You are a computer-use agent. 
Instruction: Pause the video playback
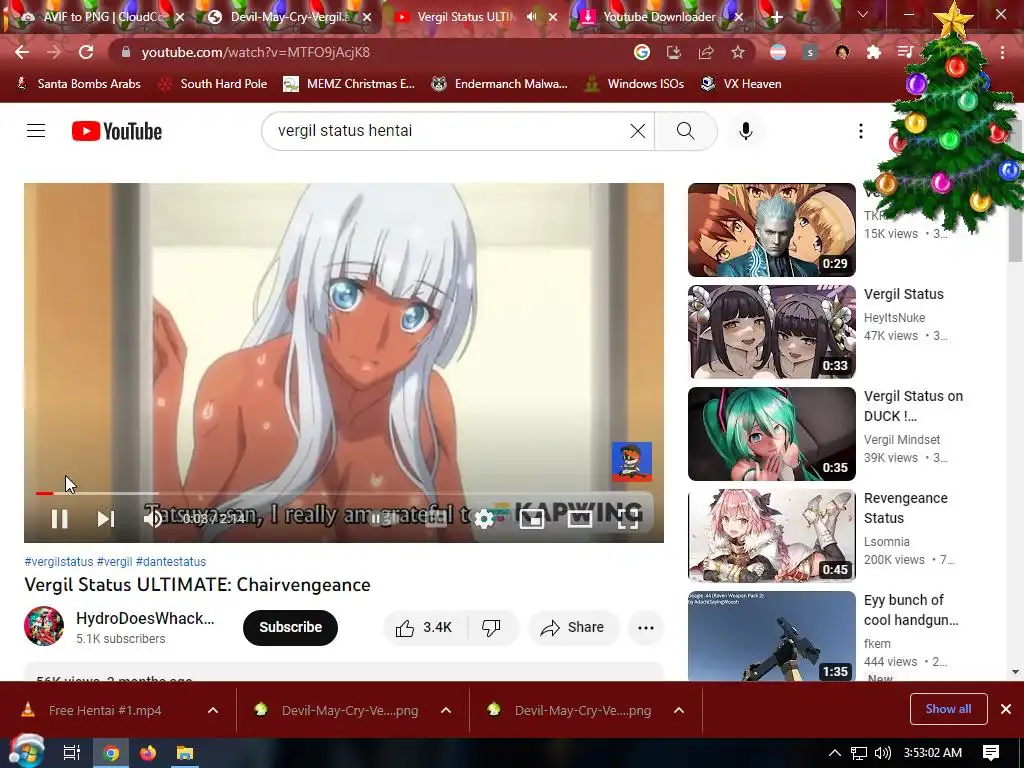pyautogui.click(x=59, y=519)
